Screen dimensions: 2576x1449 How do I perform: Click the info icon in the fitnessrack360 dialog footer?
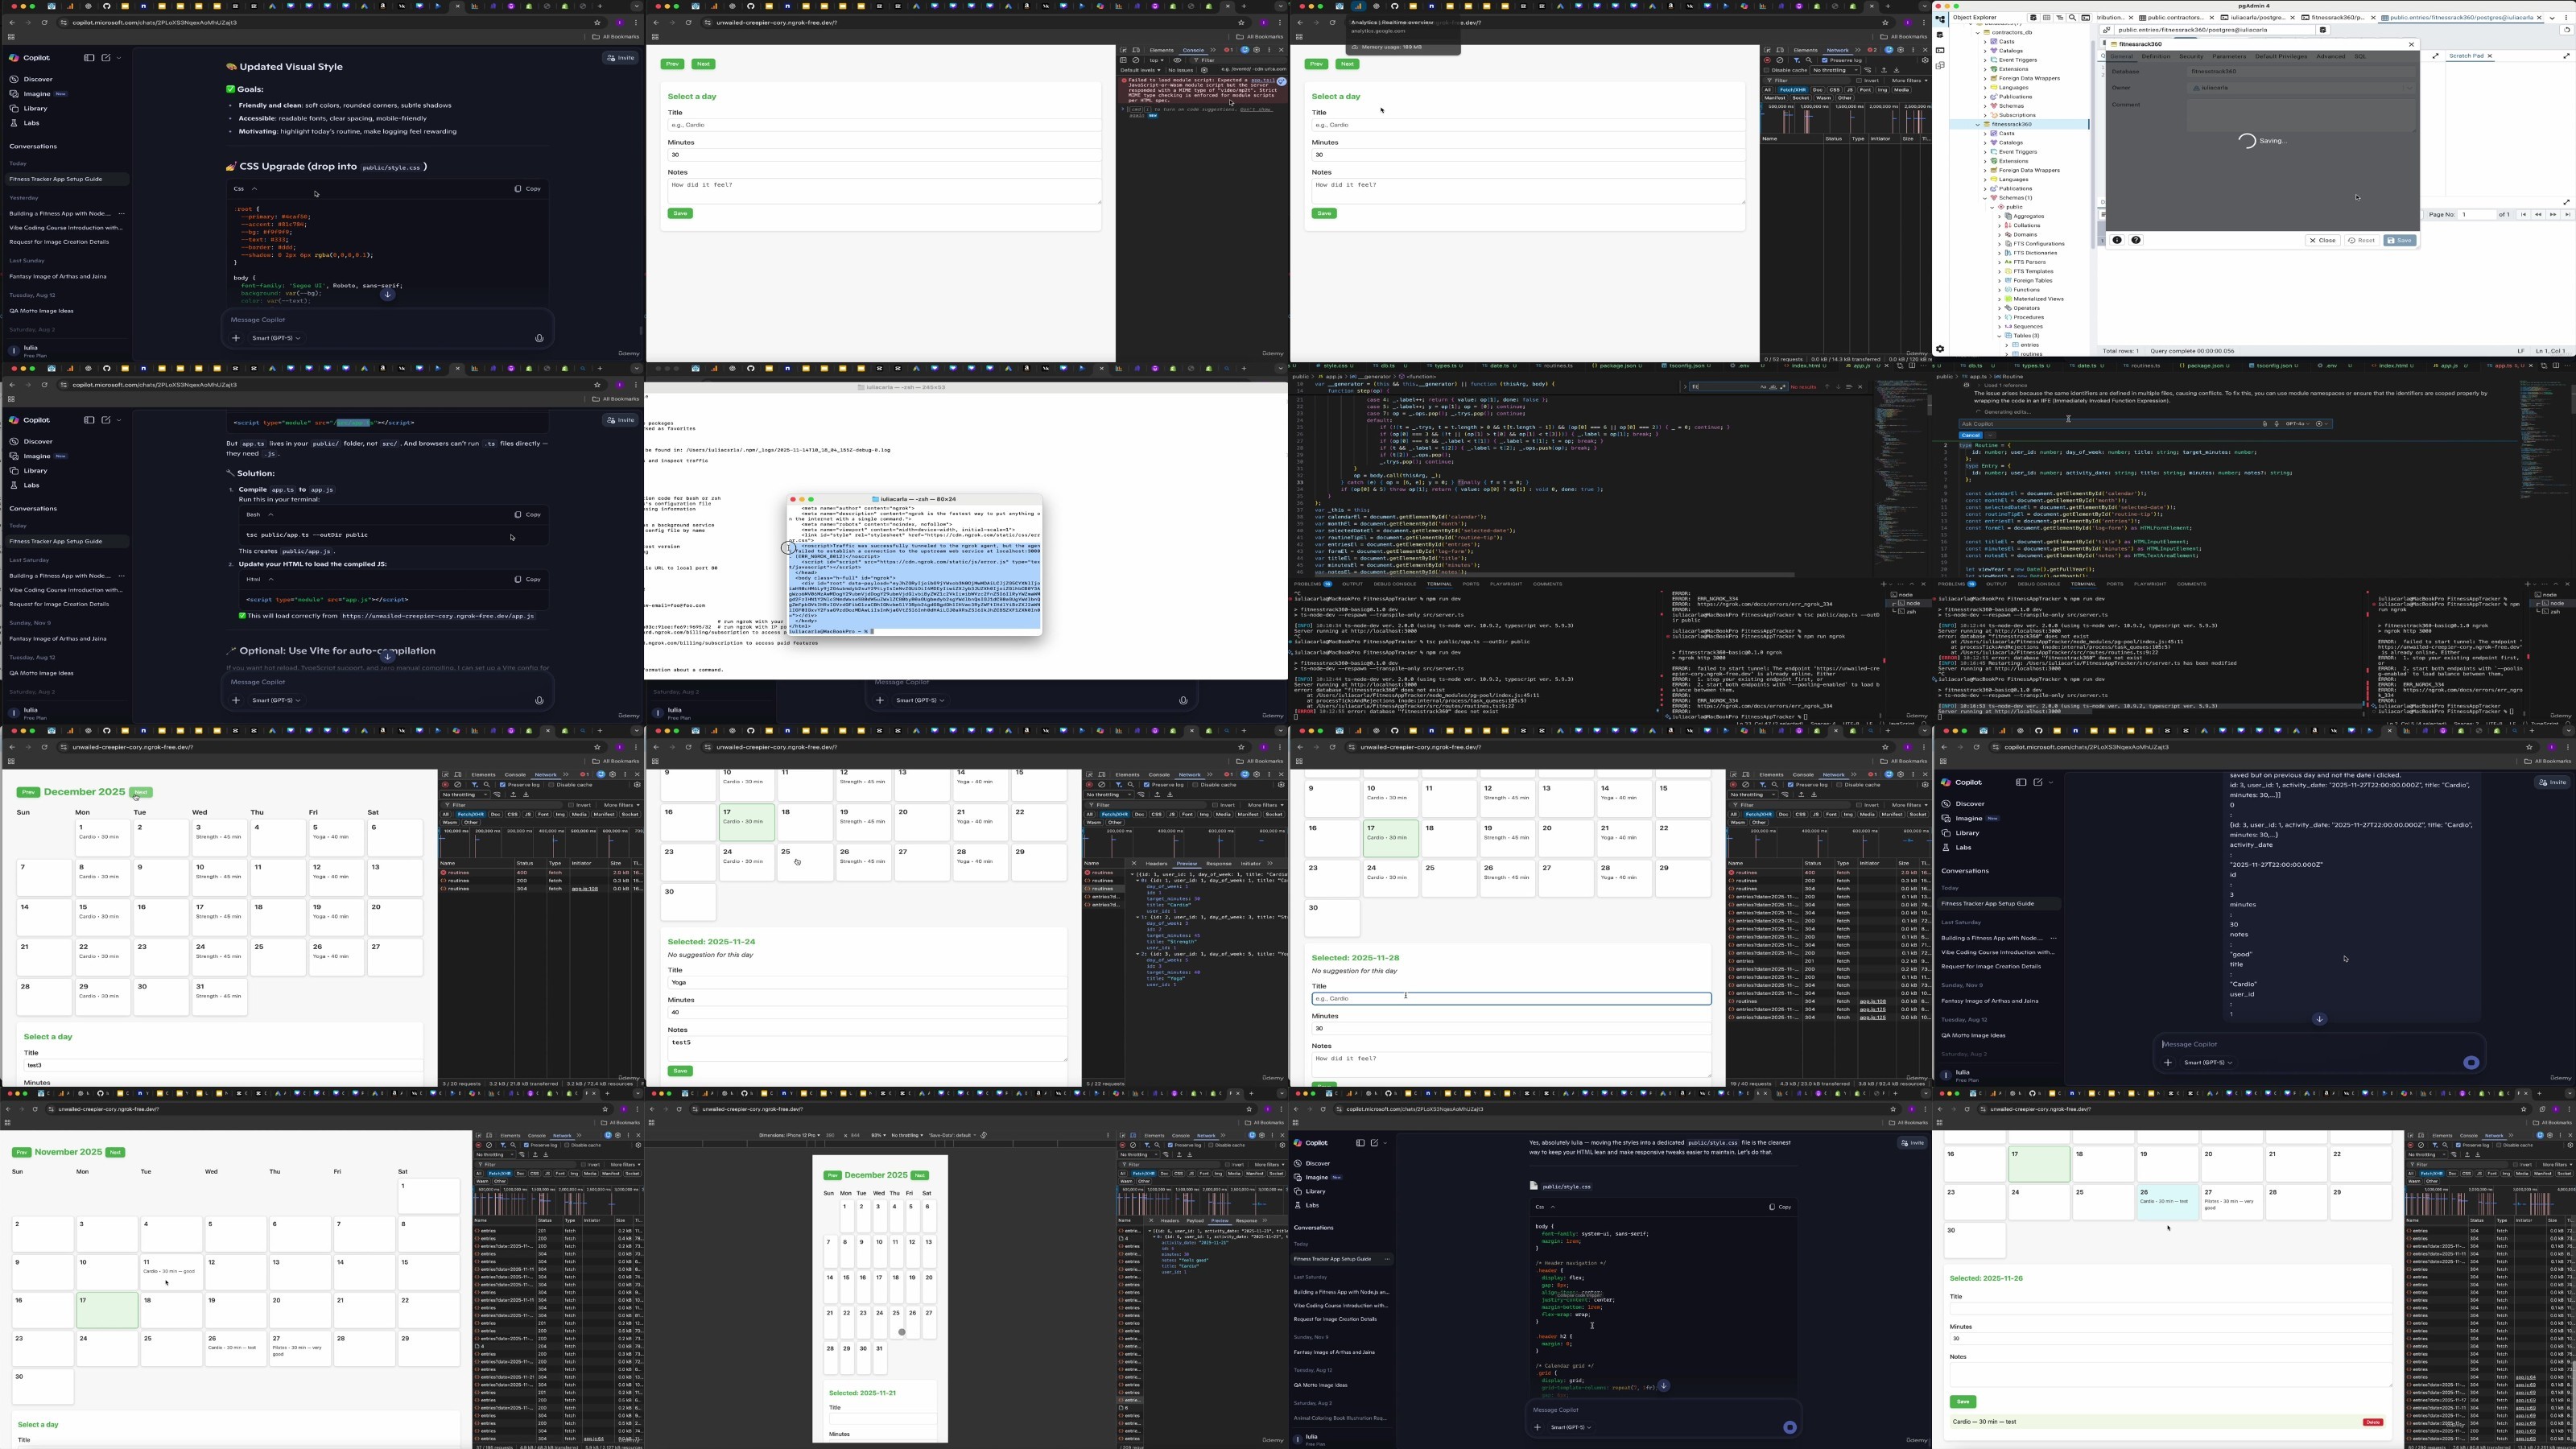click(2117, 240)
